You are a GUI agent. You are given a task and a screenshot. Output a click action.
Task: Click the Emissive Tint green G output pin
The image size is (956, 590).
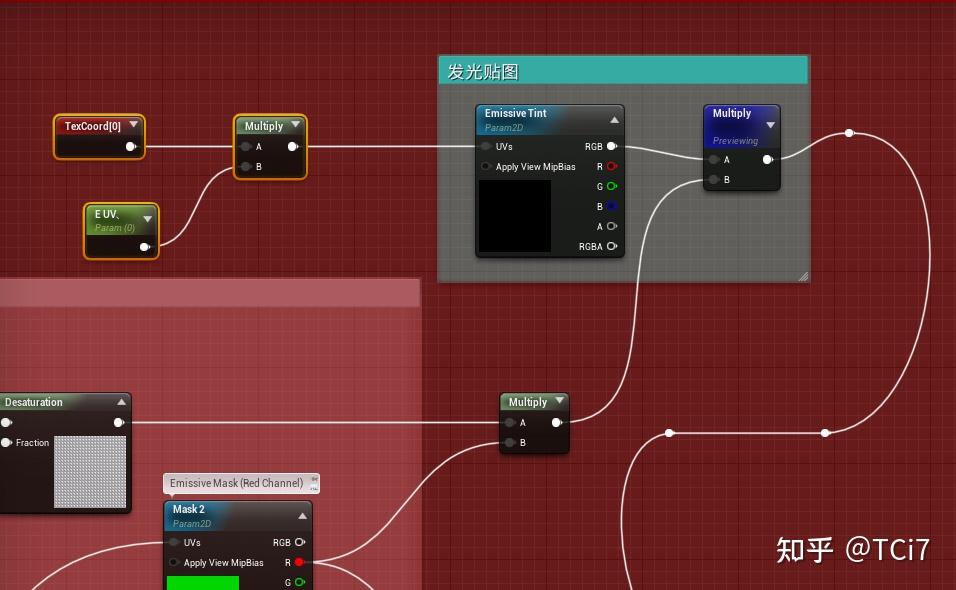(612, 187)
